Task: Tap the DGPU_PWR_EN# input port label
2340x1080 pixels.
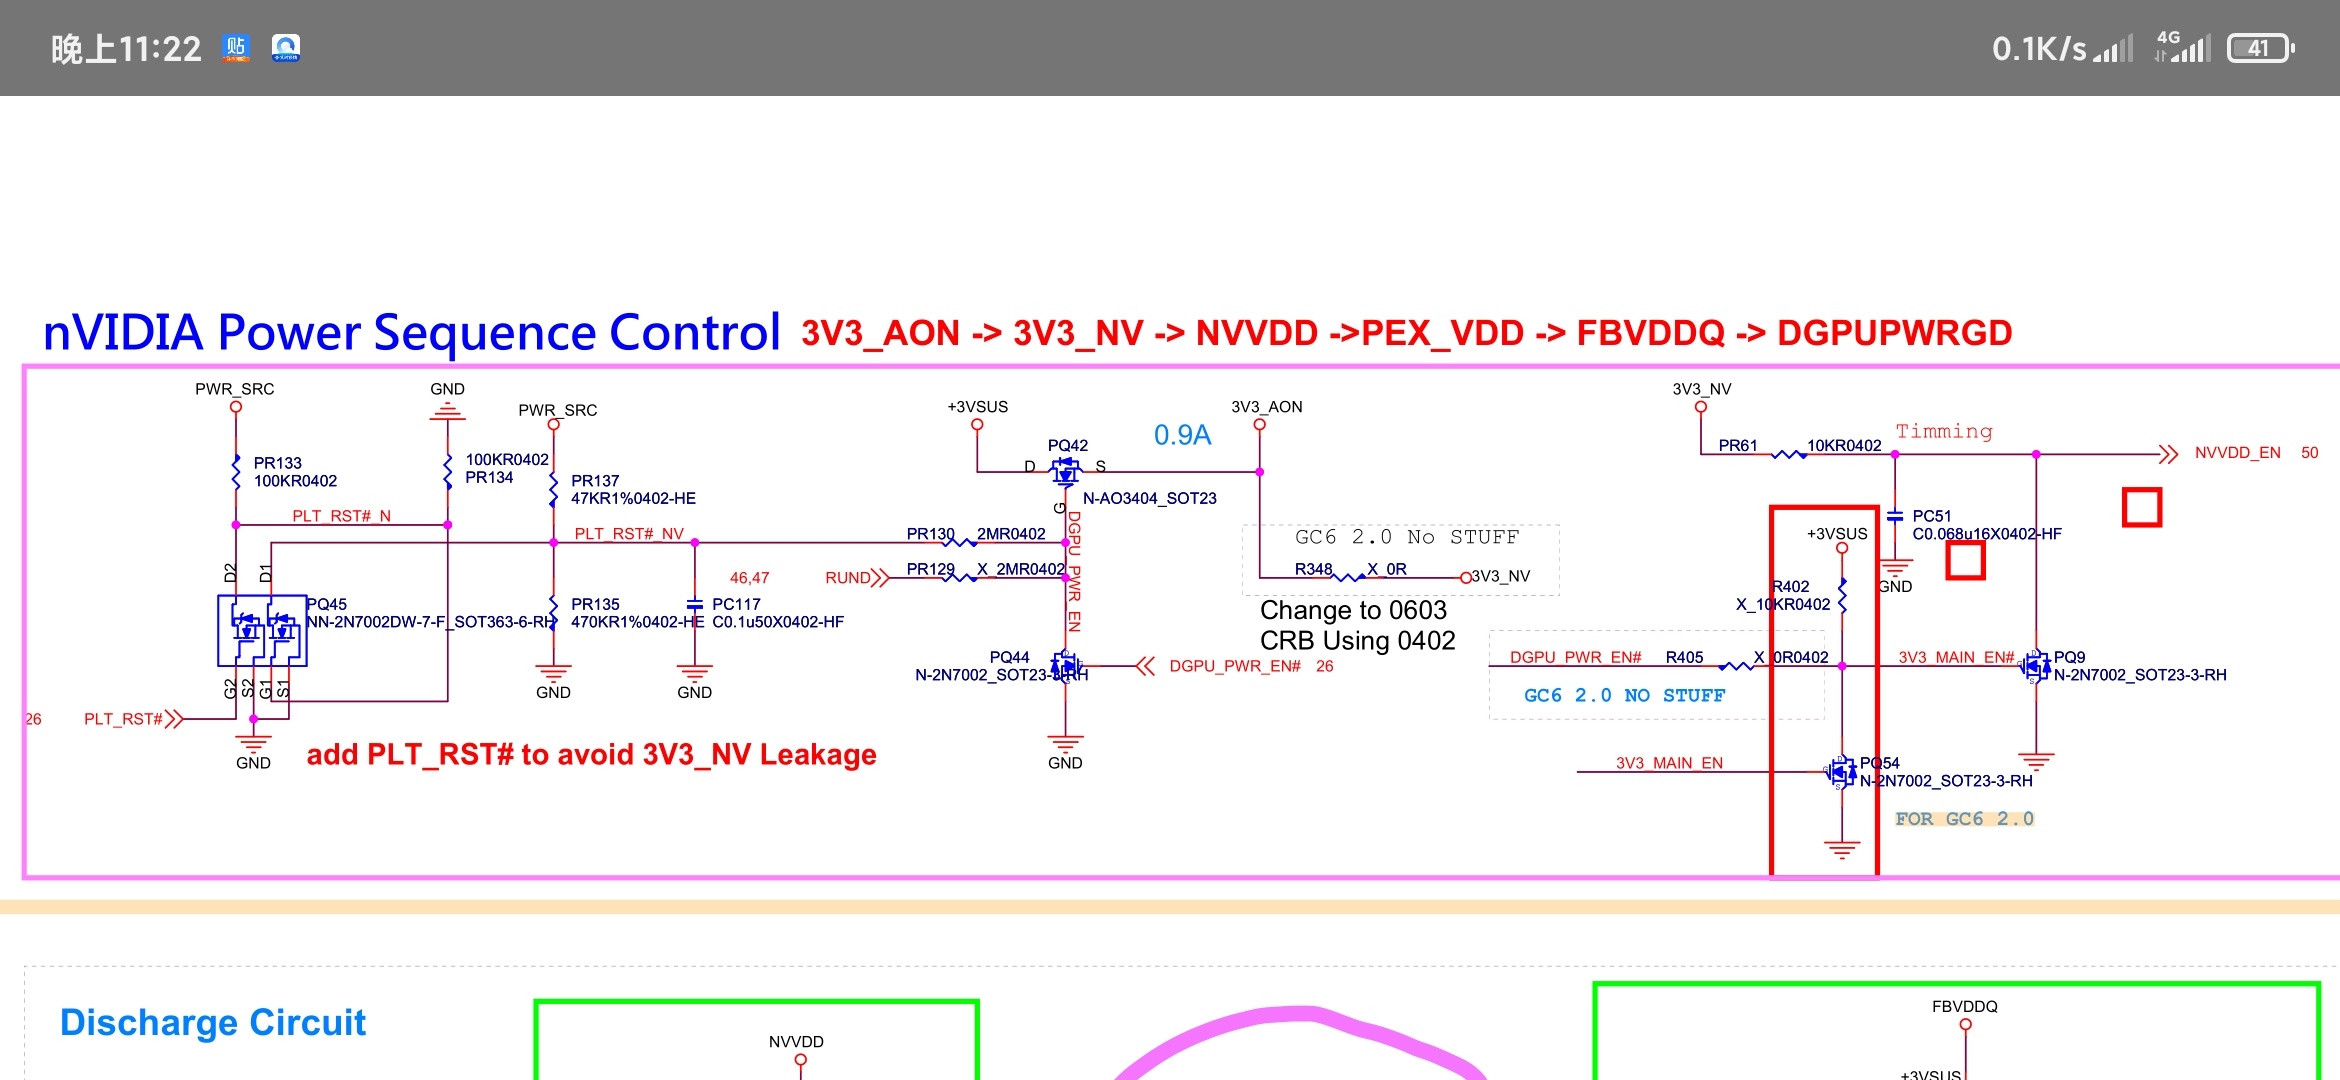Action: point(1234,666)
